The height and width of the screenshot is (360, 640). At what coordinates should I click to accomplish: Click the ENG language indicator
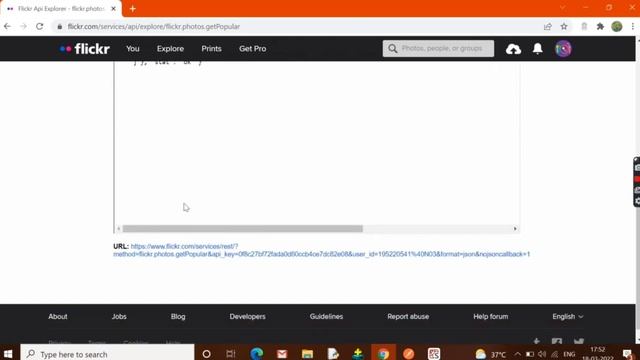pos(569,354)
